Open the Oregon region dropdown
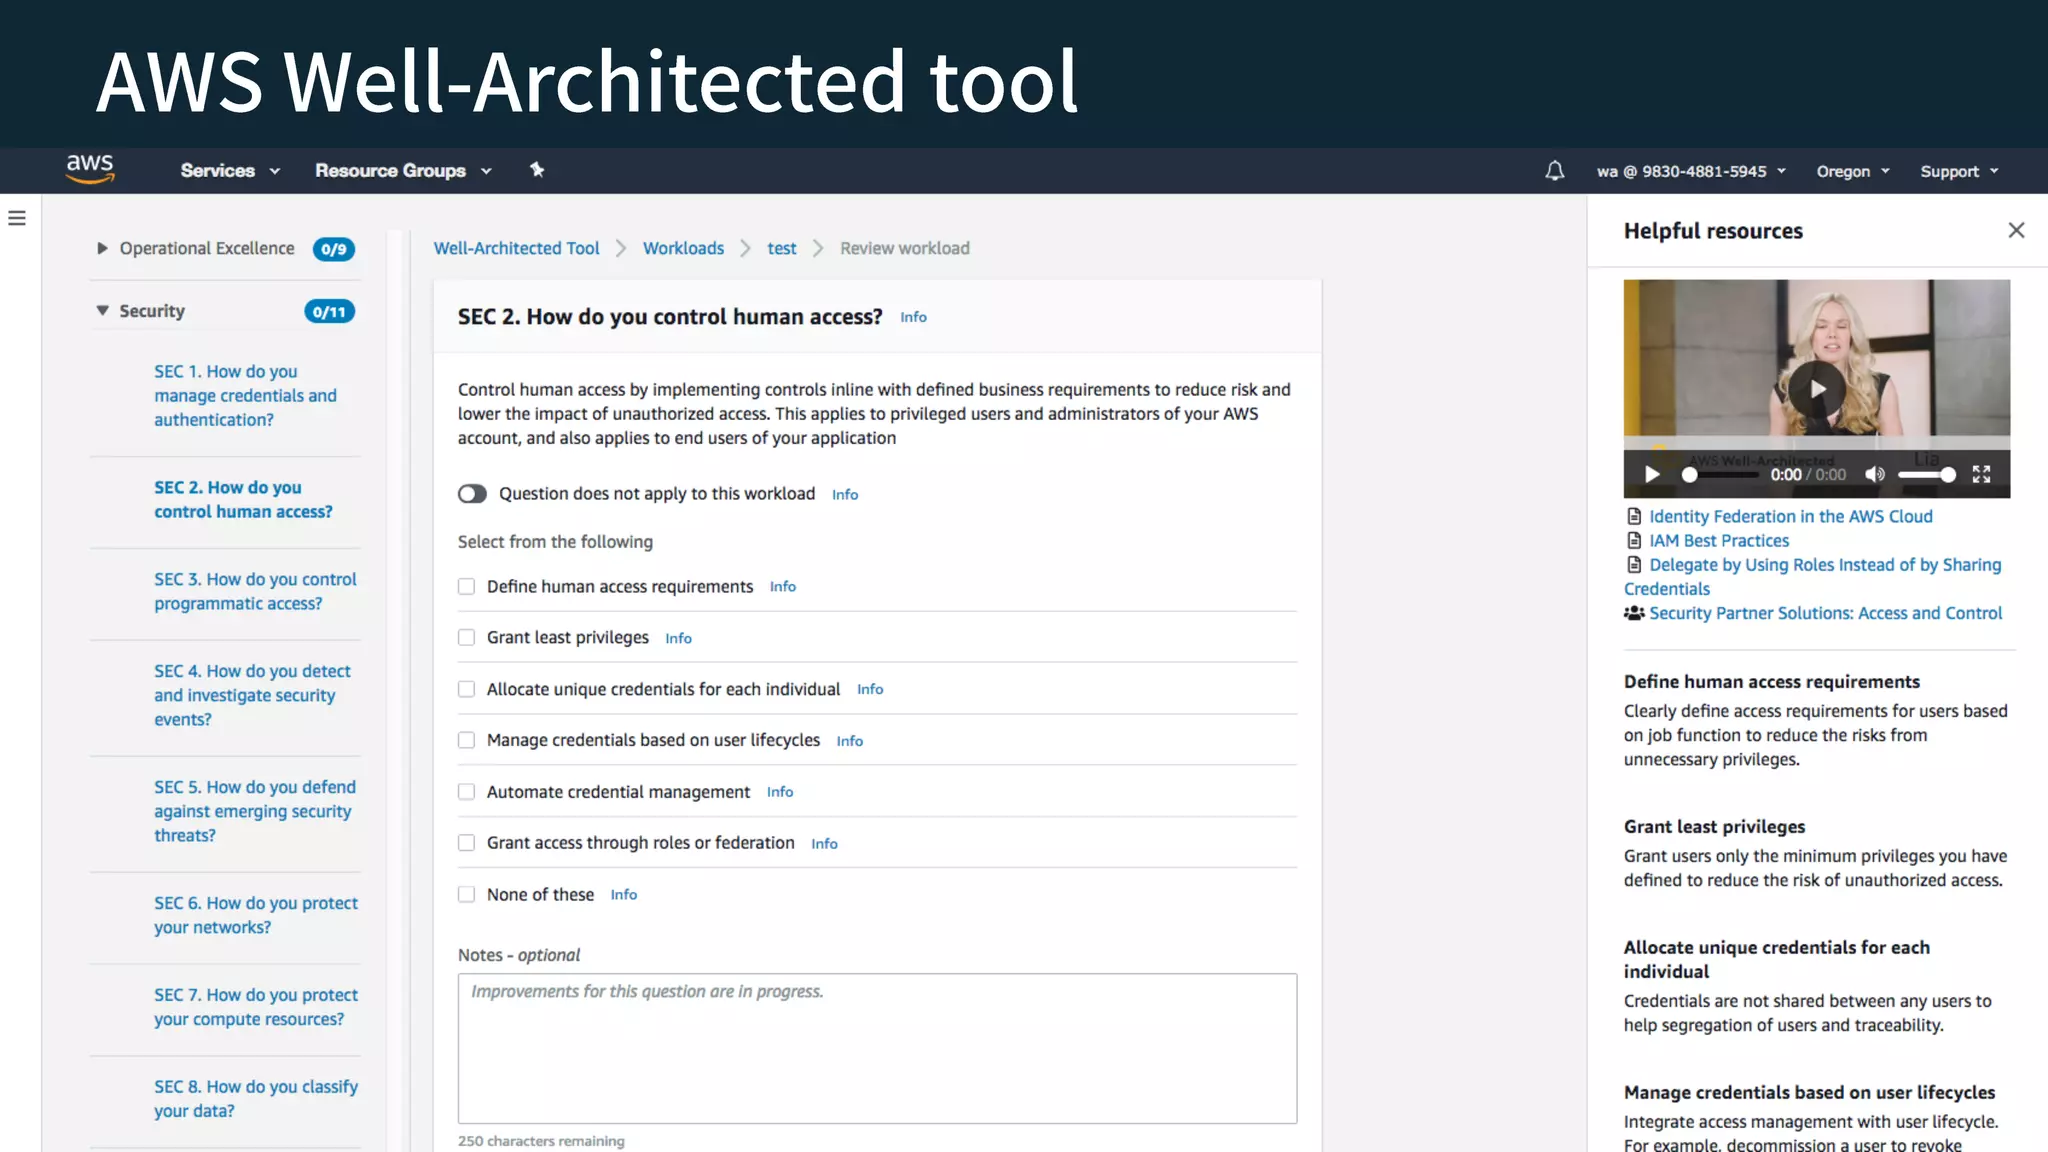Viewport: 2048px width, 1152px height. pyautogui.click(x=1852, y=171)
